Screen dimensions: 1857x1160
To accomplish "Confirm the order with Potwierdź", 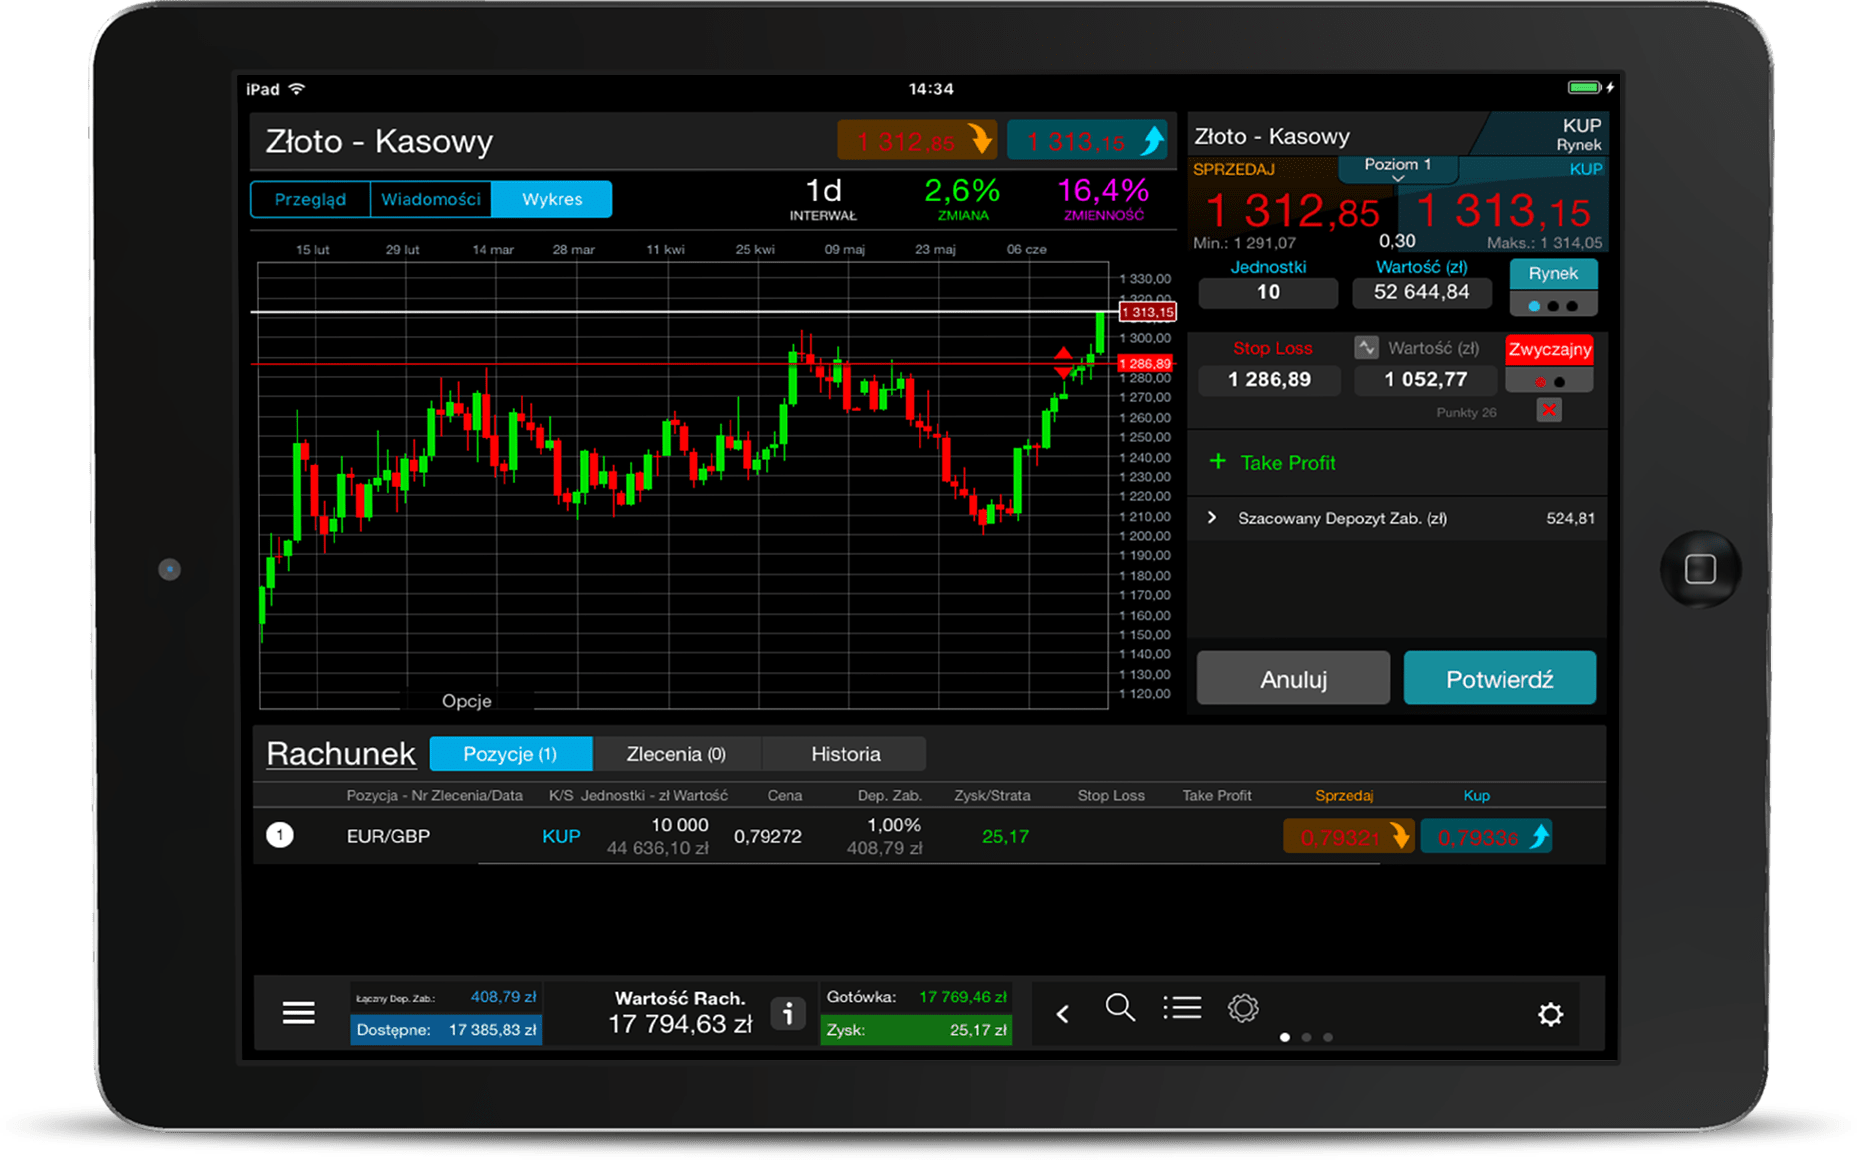I will tap(1499, 678).
